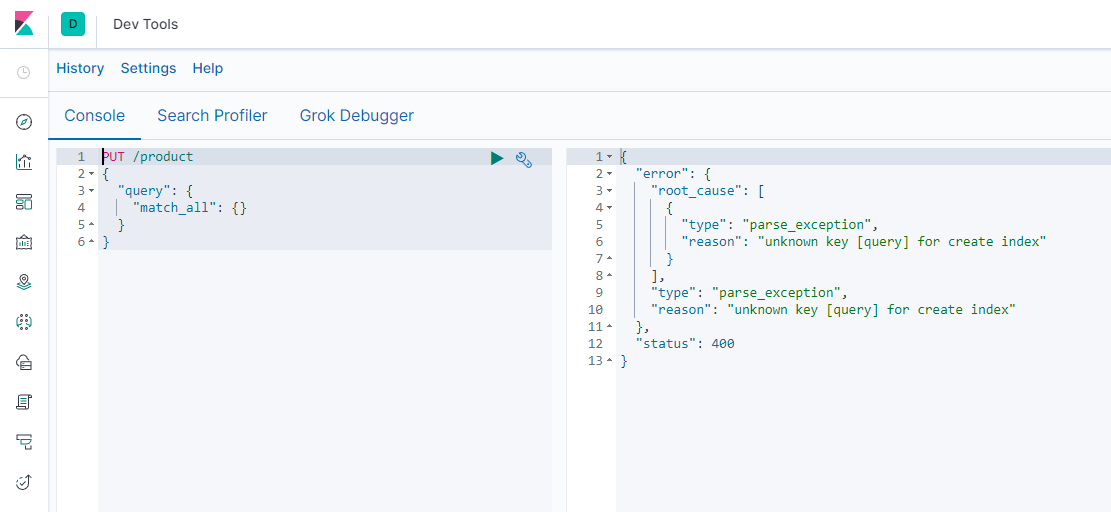This screenshot has width=1111, height=512.
Task: Click fold end arrow at response line 11
Action: click(609, 327)
